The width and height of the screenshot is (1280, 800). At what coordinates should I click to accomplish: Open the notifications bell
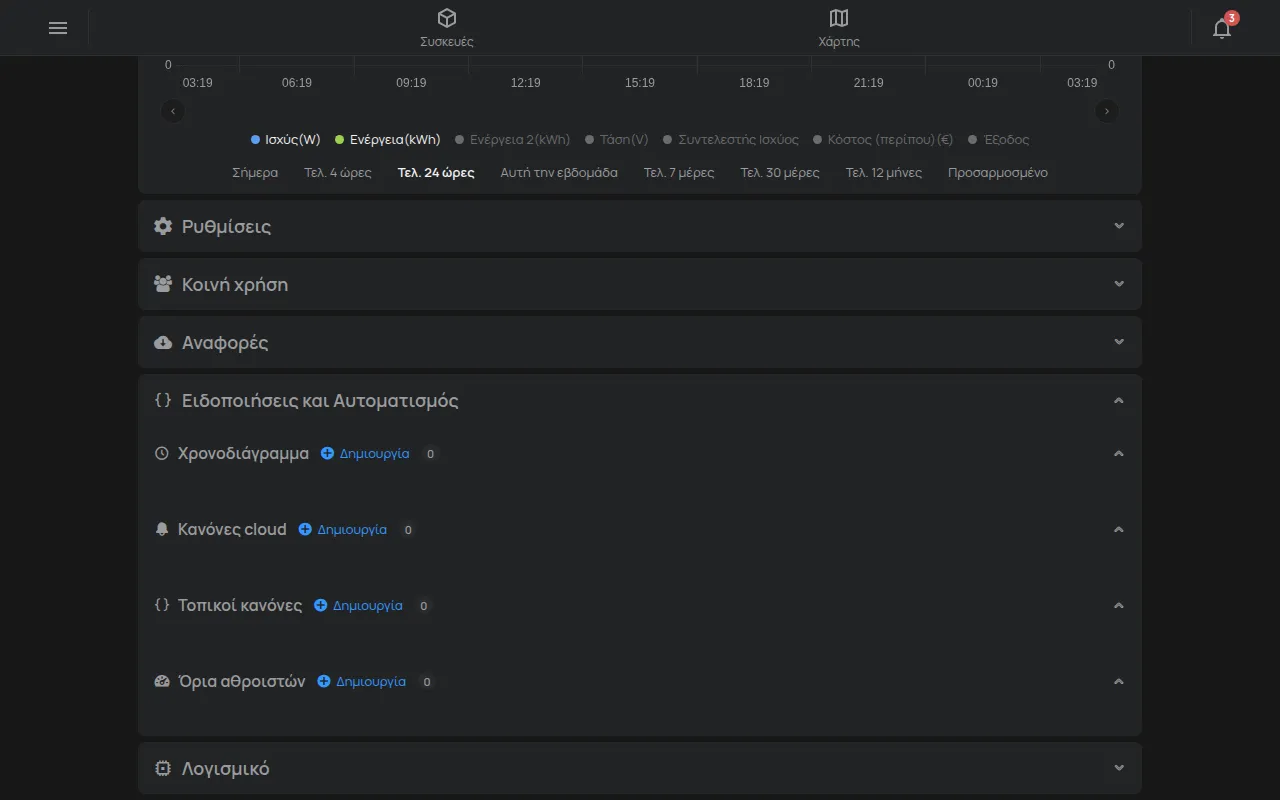click(1222, 28)
